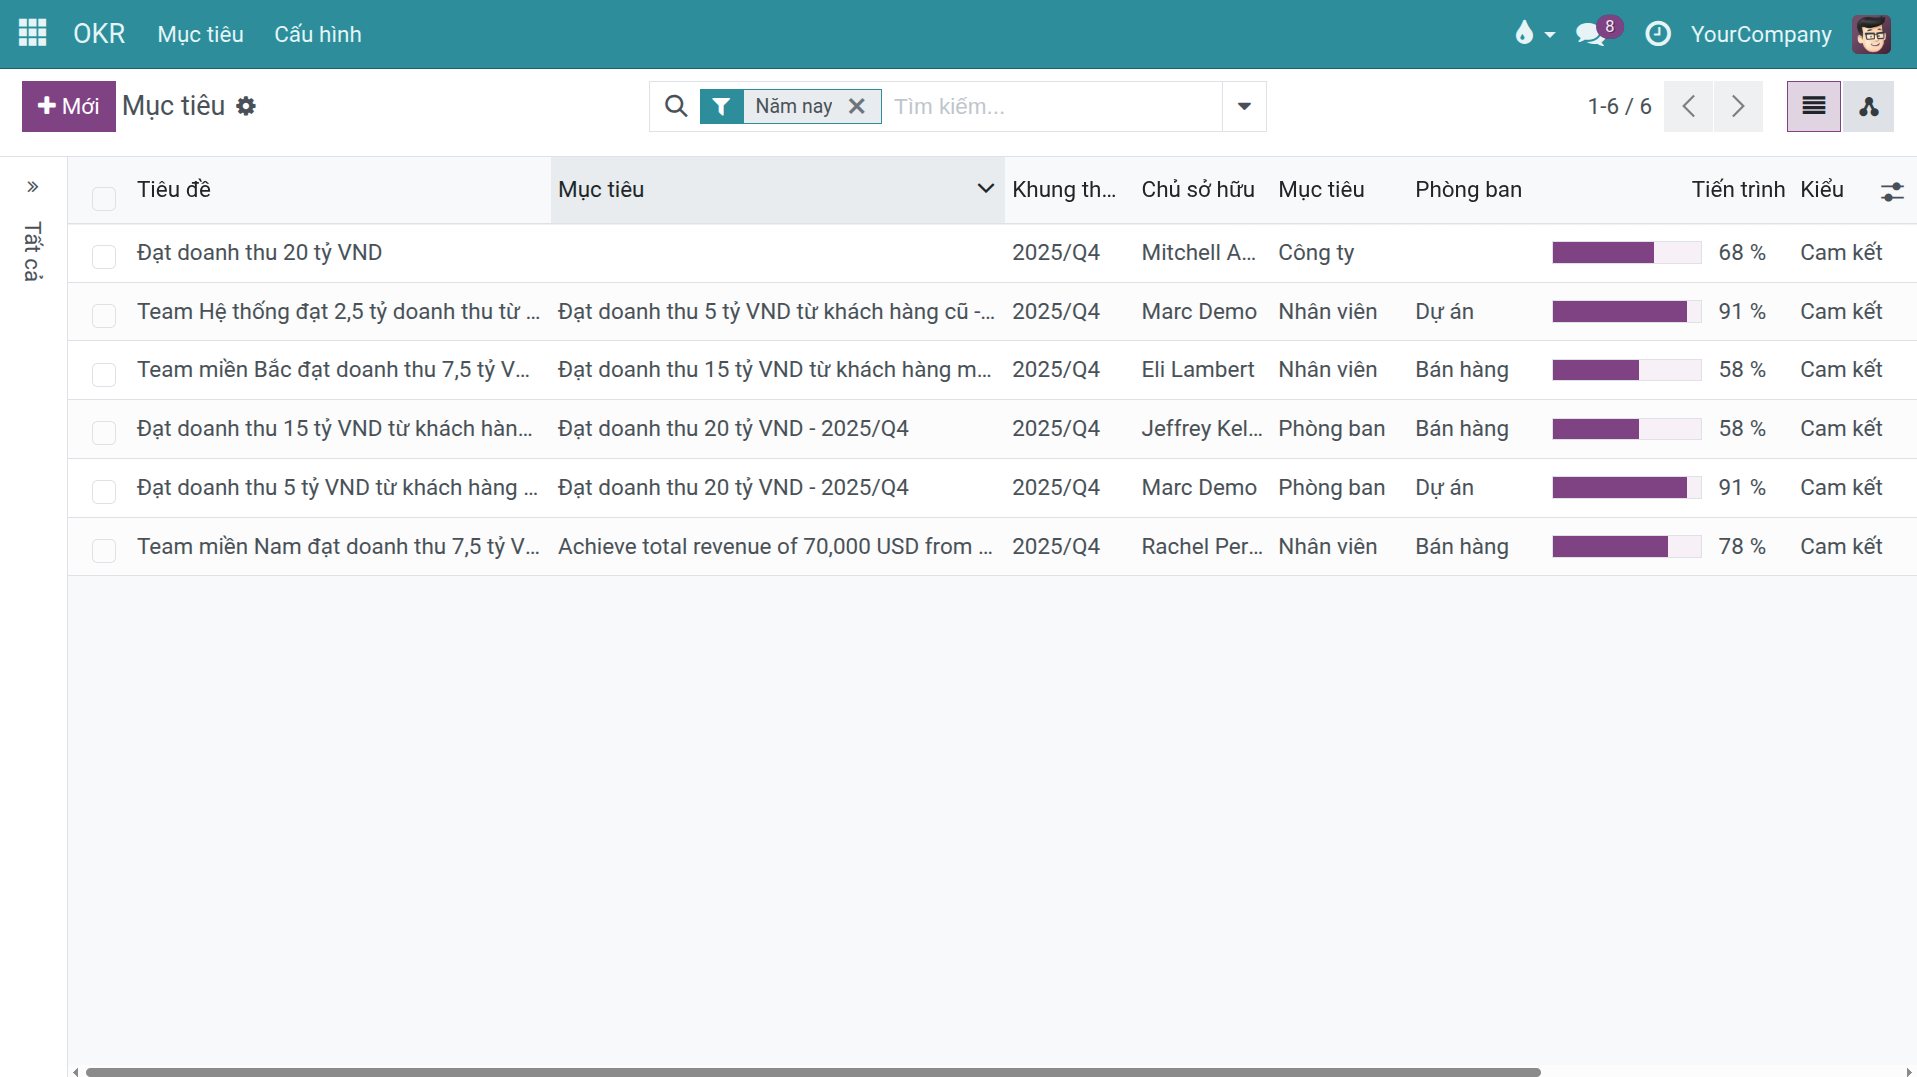This screenshot has height=1077, width=1917.
Task: Open the debug droplet dropdown
Action: pos(1533,34)
